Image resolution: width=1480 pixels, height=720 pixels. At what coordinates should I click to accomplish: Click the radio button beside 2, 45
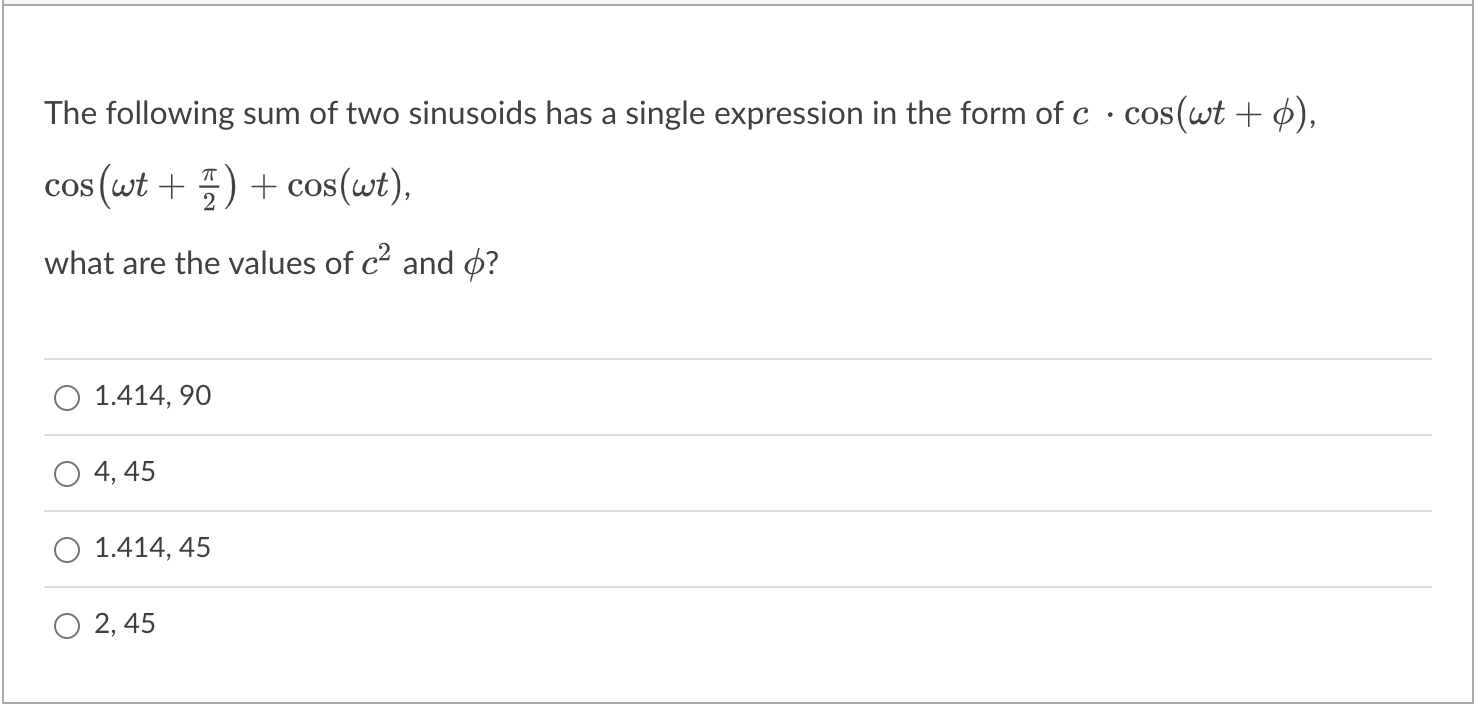click(66, 625)
